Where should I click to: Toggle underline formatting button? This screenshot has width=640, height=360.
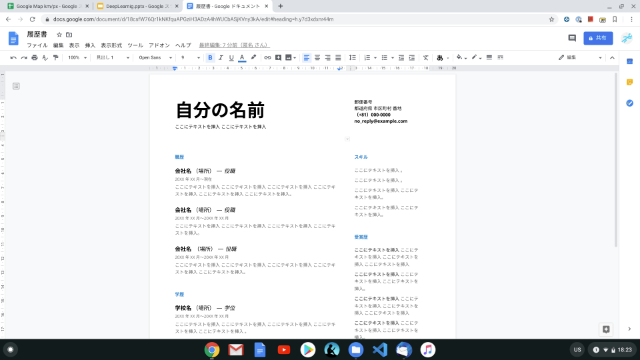click(231, 58)
